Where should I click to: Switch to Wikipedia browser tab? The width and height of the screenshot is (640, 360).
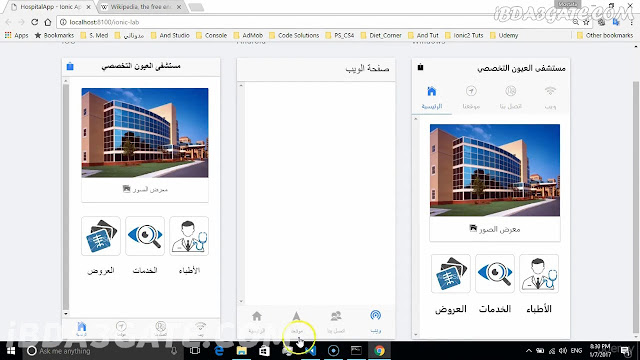(x=141, y=7)
